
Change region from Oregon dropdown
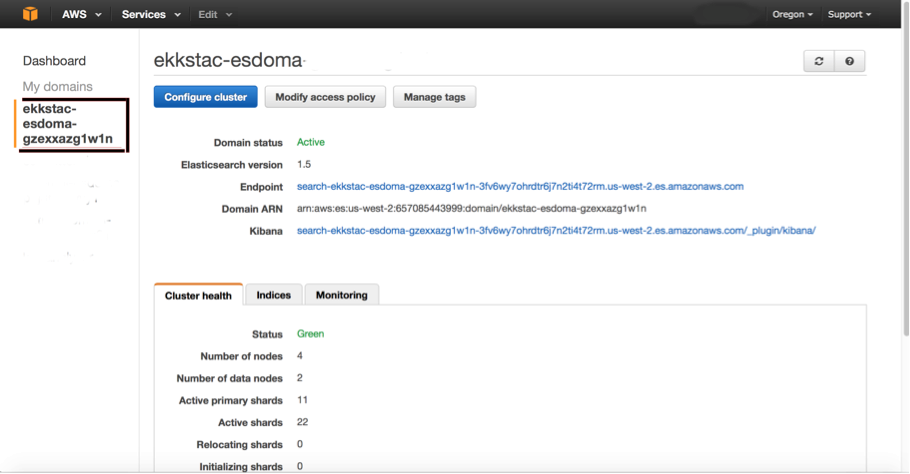[792, 15]
